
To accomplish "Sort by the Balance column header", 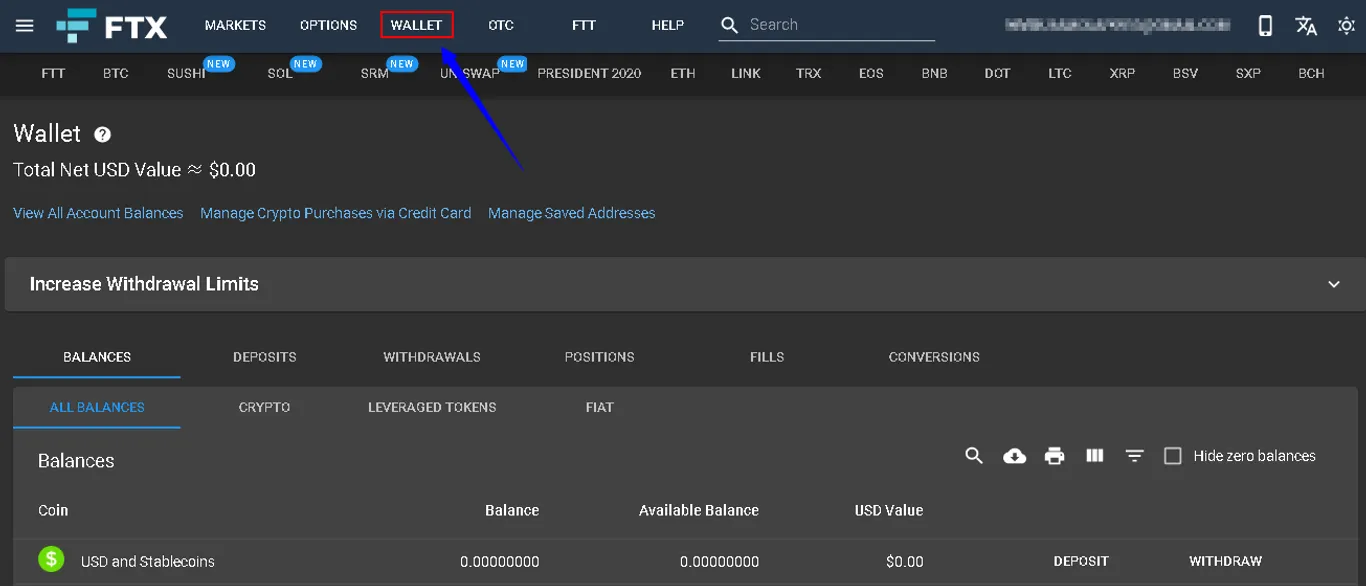I will [512, 510].
